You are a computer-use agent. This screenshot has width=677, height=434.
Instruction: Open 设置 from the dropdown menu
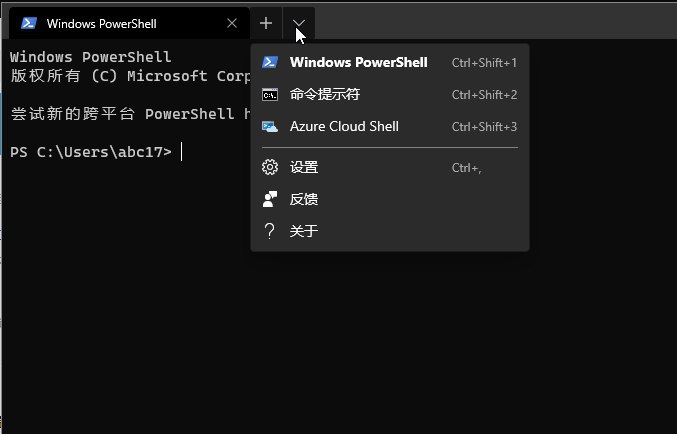coord(304,167)
